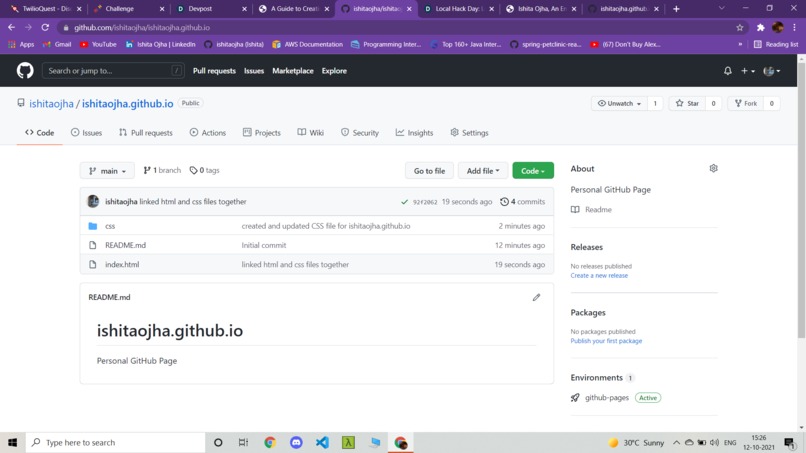
Task: Open the 1 branch link
Action: click(162, 170)
